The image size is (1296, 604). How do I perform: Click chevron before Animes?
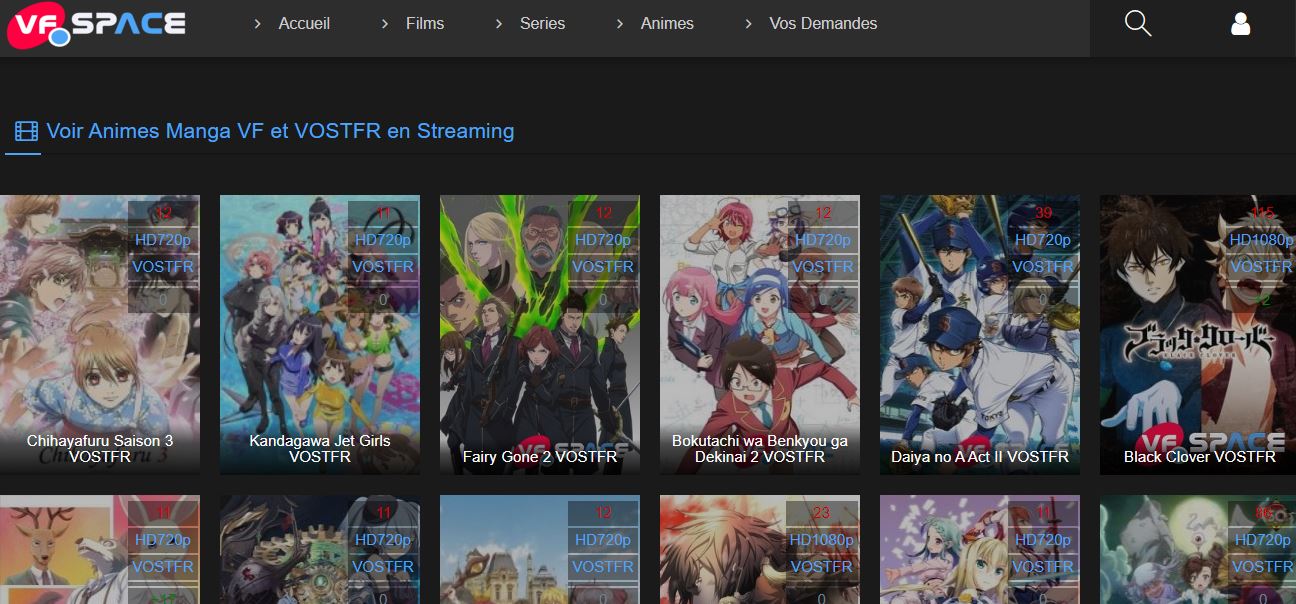tap(620, 24)
